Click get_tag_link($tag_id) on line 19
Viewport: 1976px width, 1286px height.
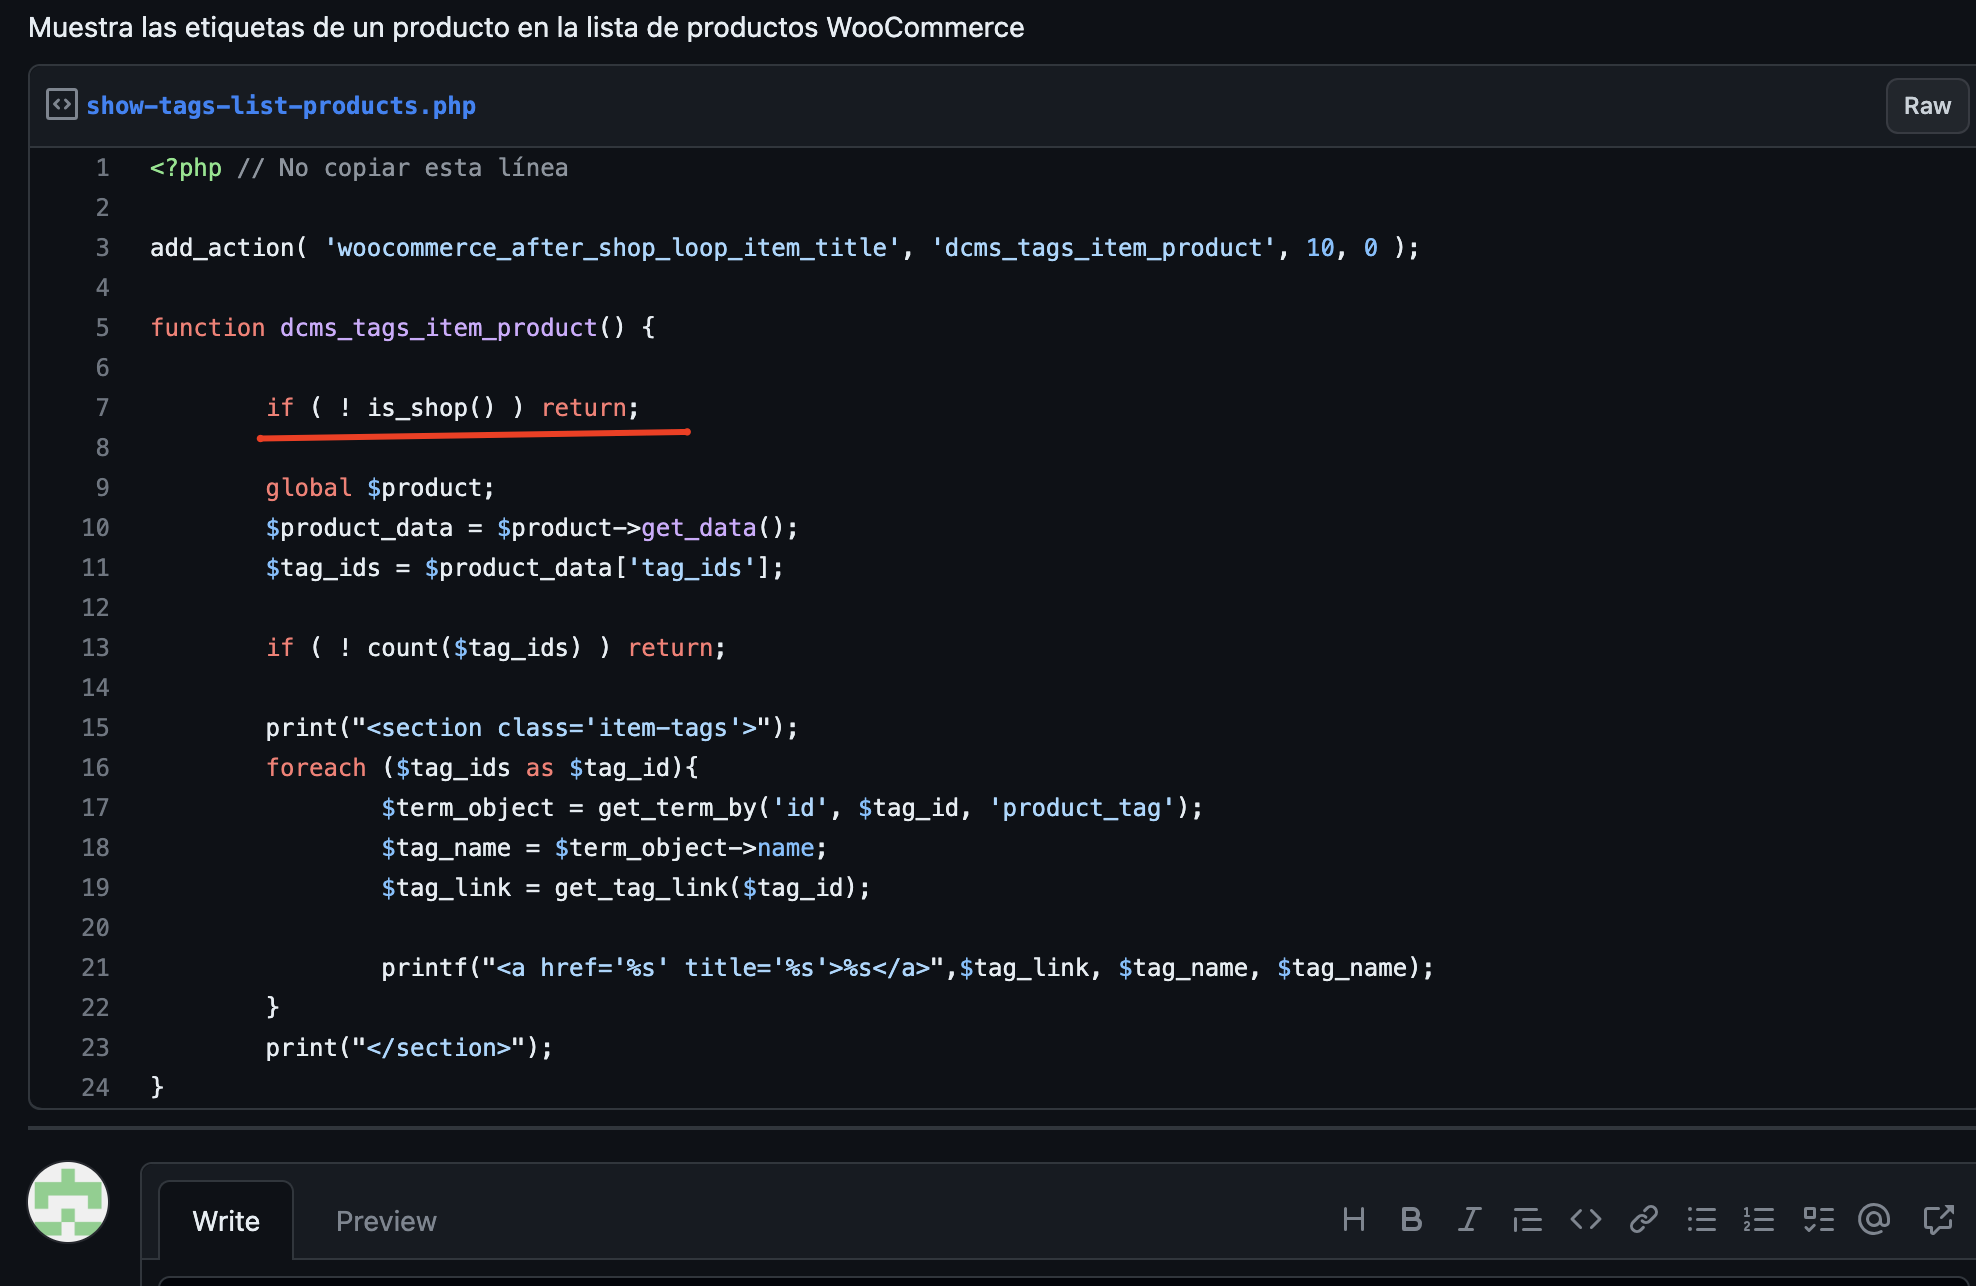705,888
